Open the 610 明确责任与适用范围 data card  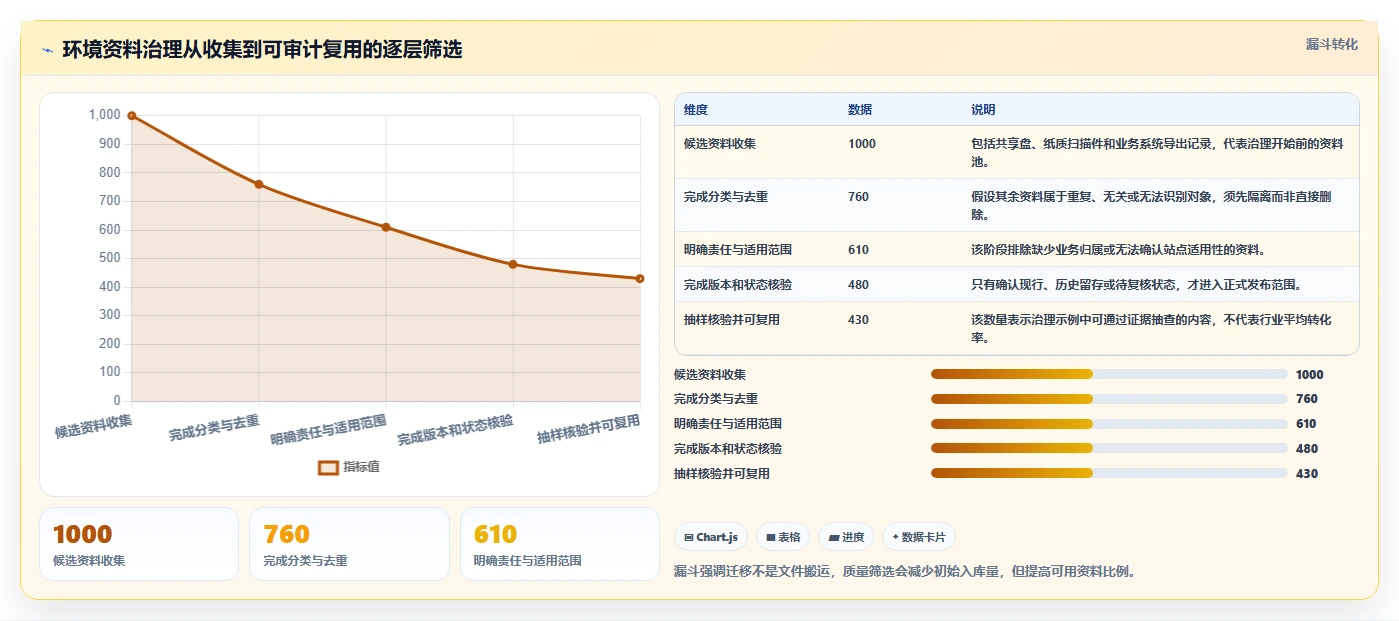point(560,544)
